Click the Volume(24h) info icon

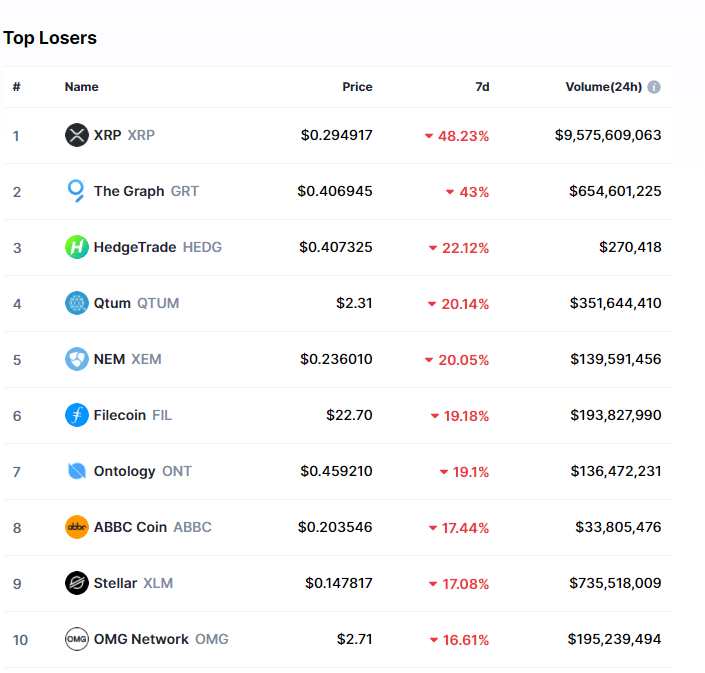tap(654, 87)
